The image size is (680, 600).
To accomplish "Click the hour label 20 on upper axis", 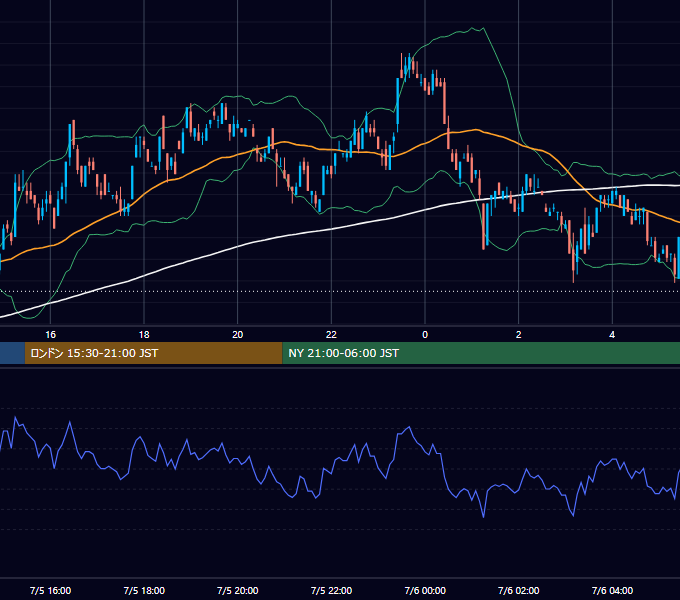I will point(238,334).
